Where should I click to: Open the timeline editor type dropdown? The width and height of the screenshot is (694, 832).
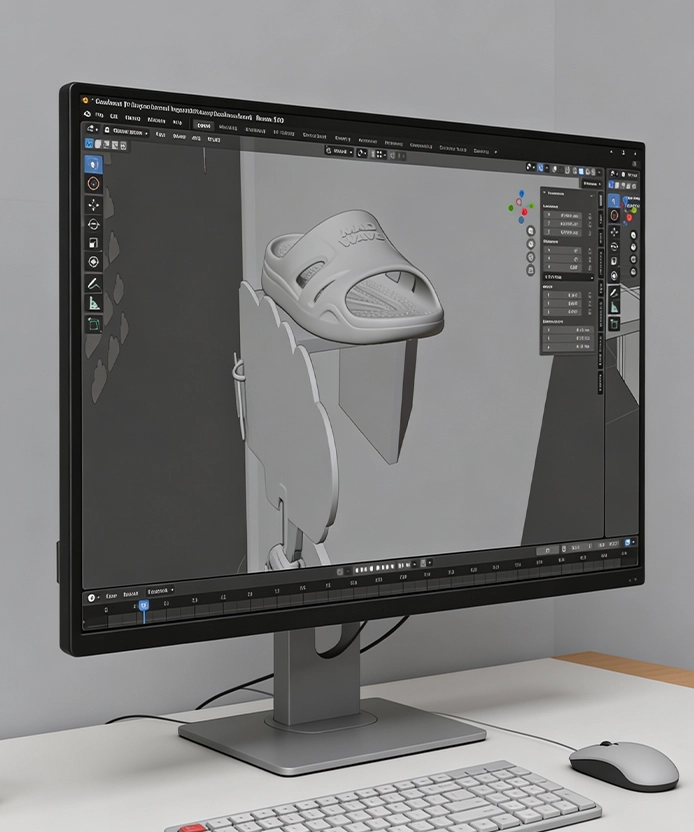(93, 597)
